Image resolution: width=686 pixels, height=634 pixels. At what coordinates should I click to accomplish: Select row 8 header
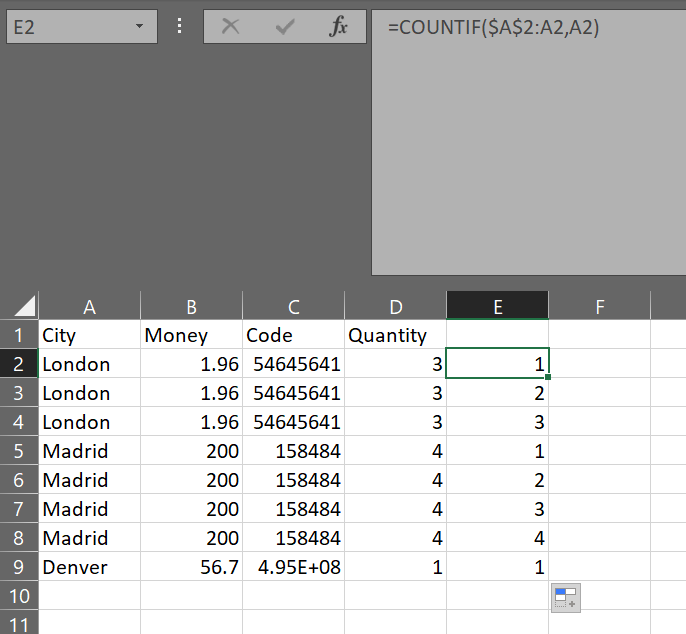click(x=19, y=537)
